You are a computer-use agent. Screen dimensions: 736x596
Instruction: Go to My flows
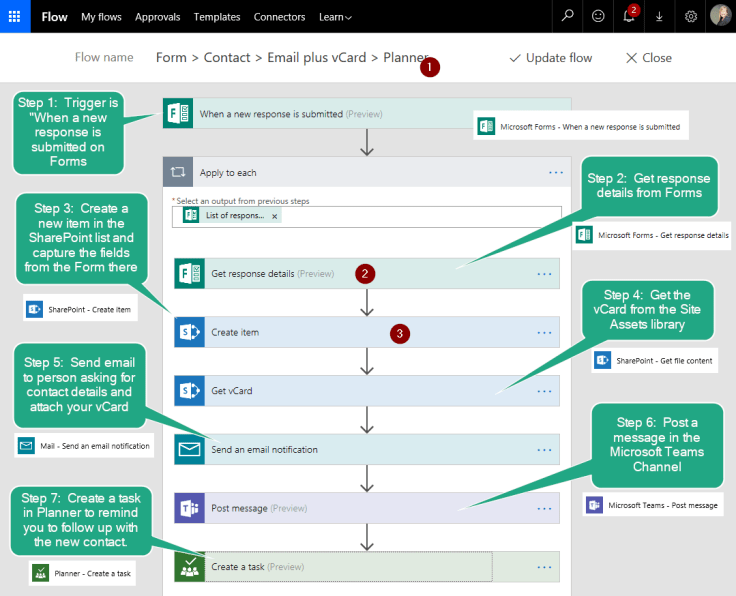pos(101,17)
